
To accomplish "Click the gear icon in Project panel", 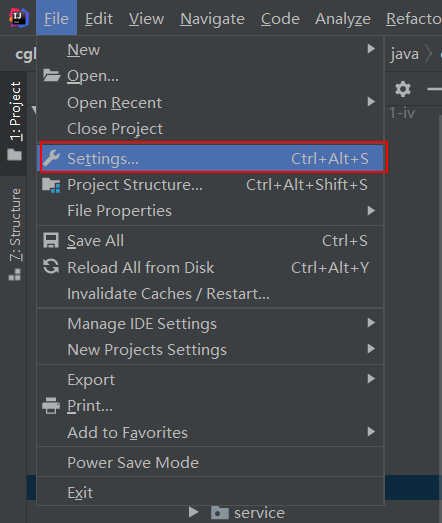I will (403, 89).
